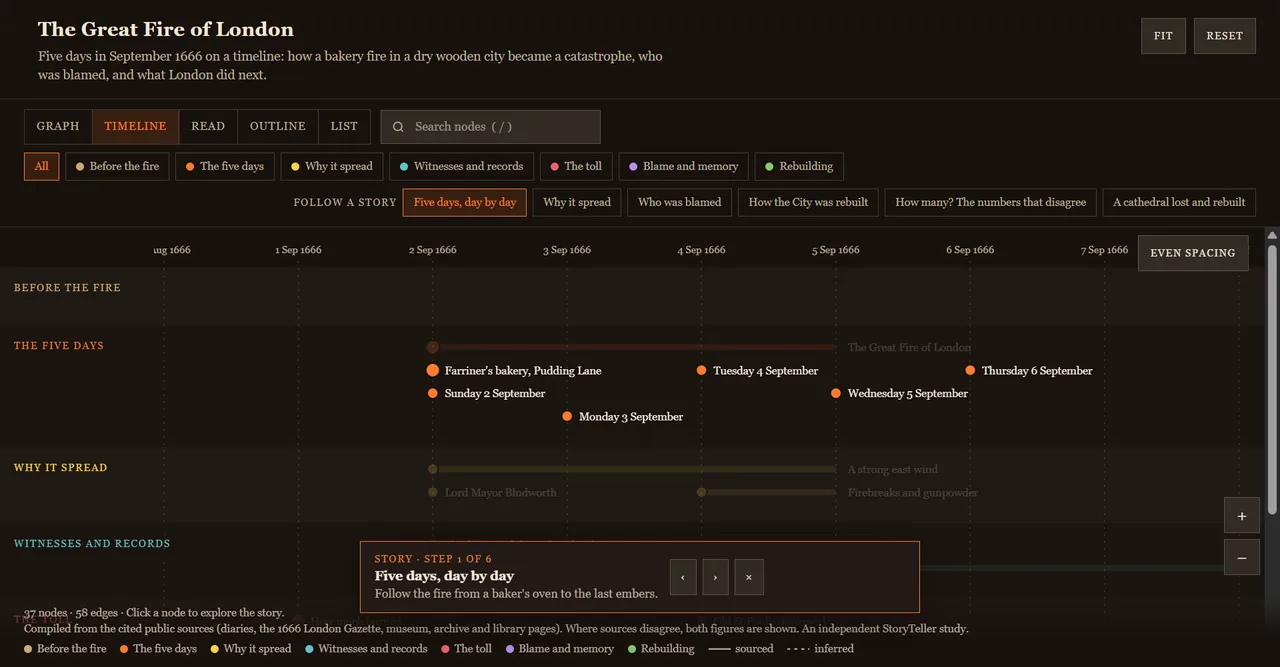1280x667 pixels.
Task: Click the 2 Sep 1666 axis label
Action: (433, 250)
